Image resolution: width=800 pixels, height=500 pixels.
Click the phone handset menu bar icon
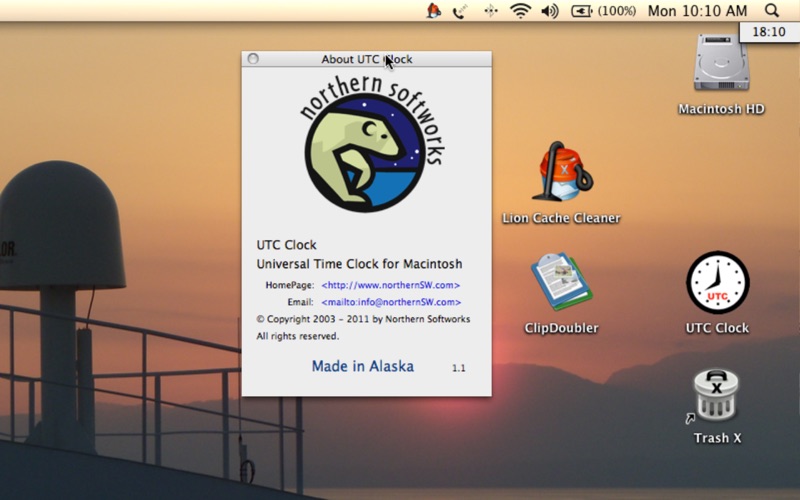tap(460, 11)
